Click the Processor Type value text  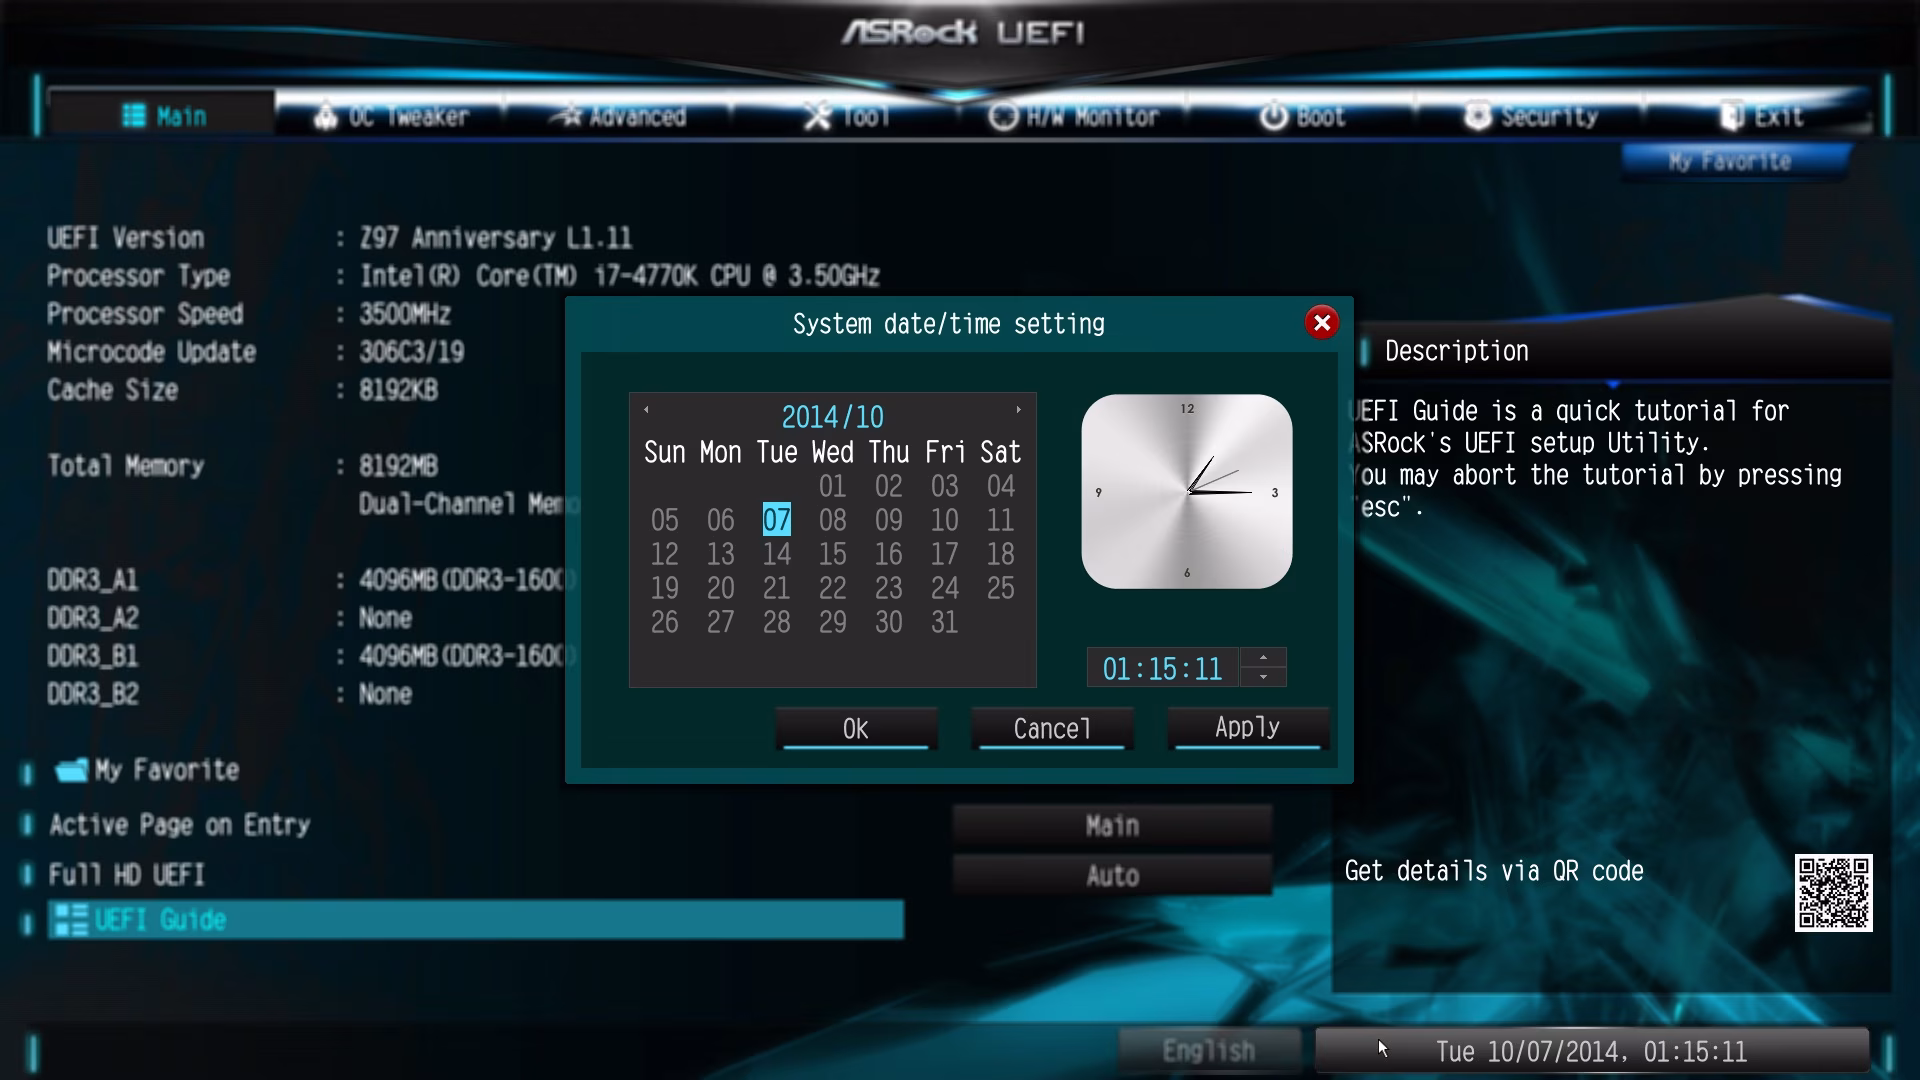coord(620,276)
